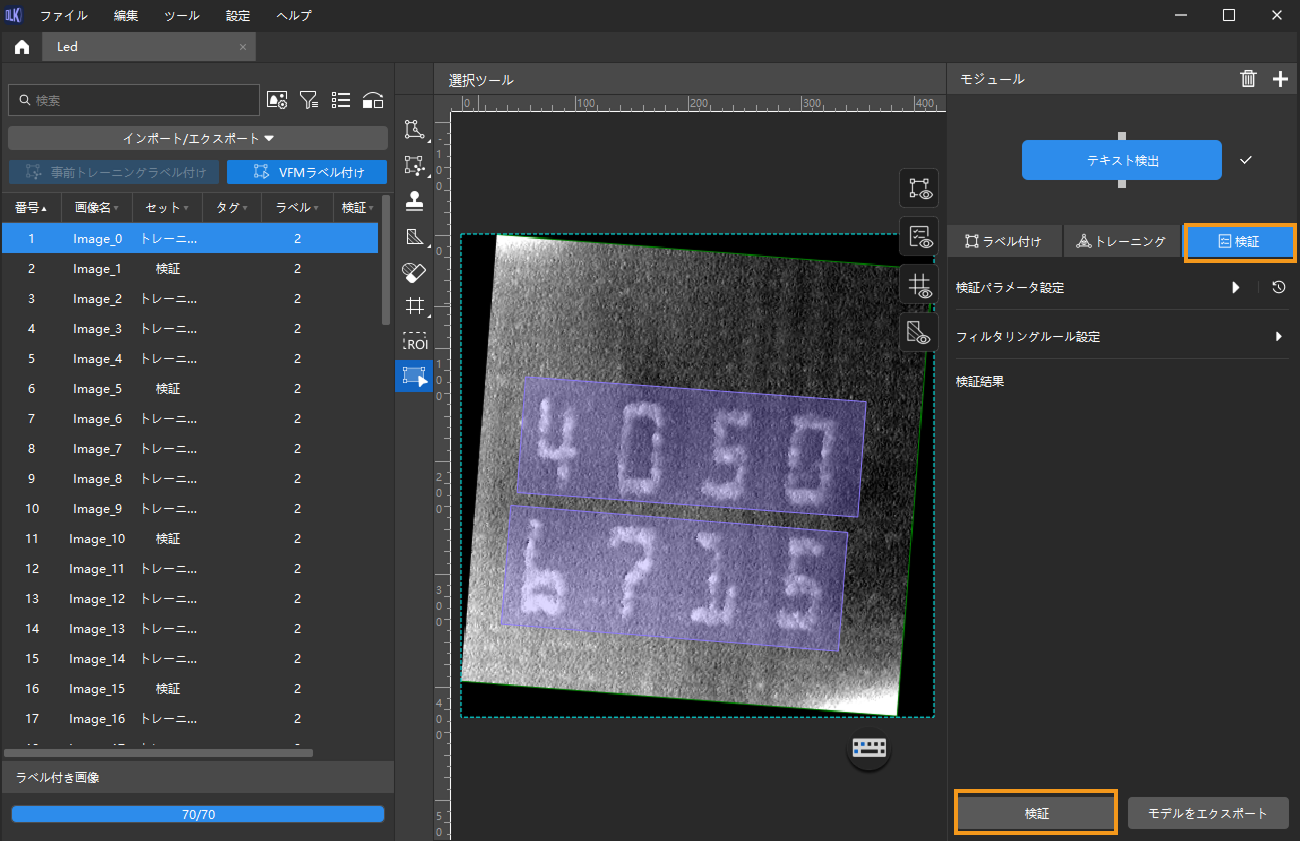This screenshot has width=1300, height=841.
Task: Click the 検証 button at bottom
Action: point(1036,813)
